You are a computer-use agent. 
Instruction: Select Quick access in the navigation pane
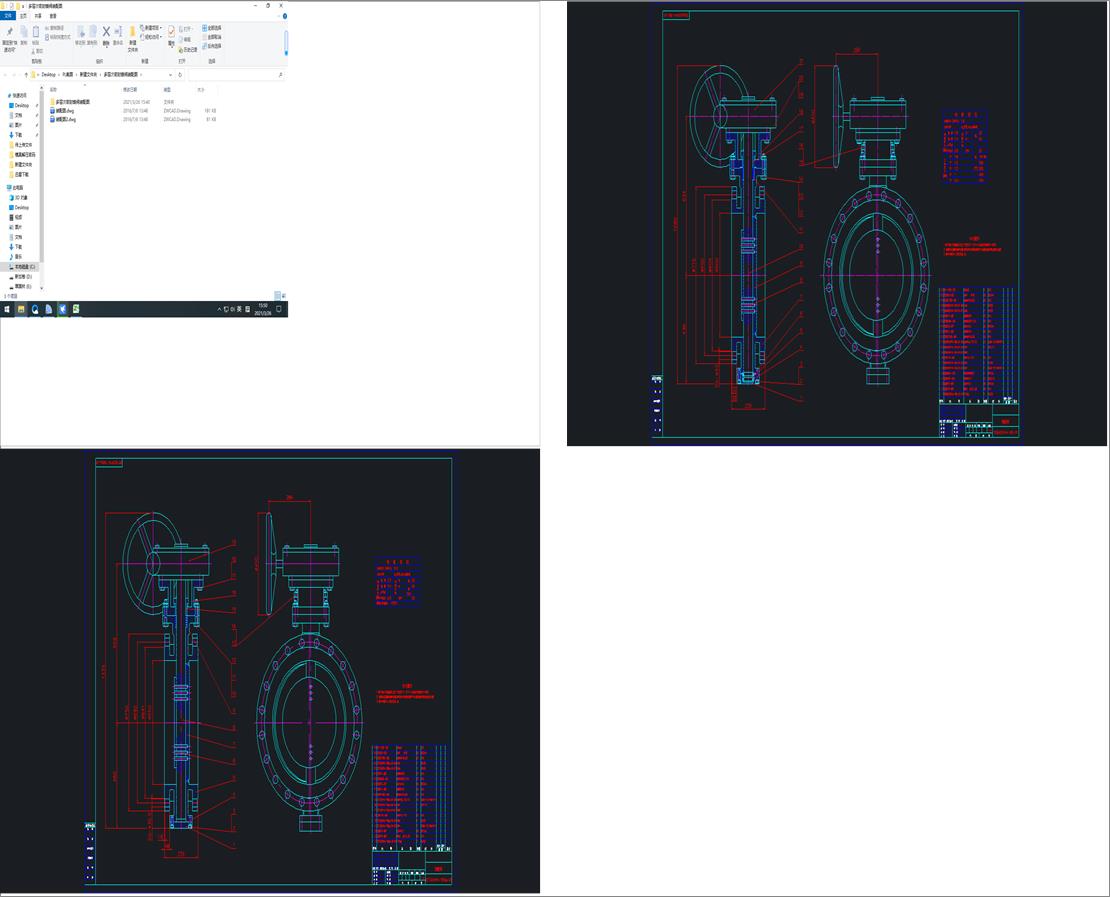[19, 95]
